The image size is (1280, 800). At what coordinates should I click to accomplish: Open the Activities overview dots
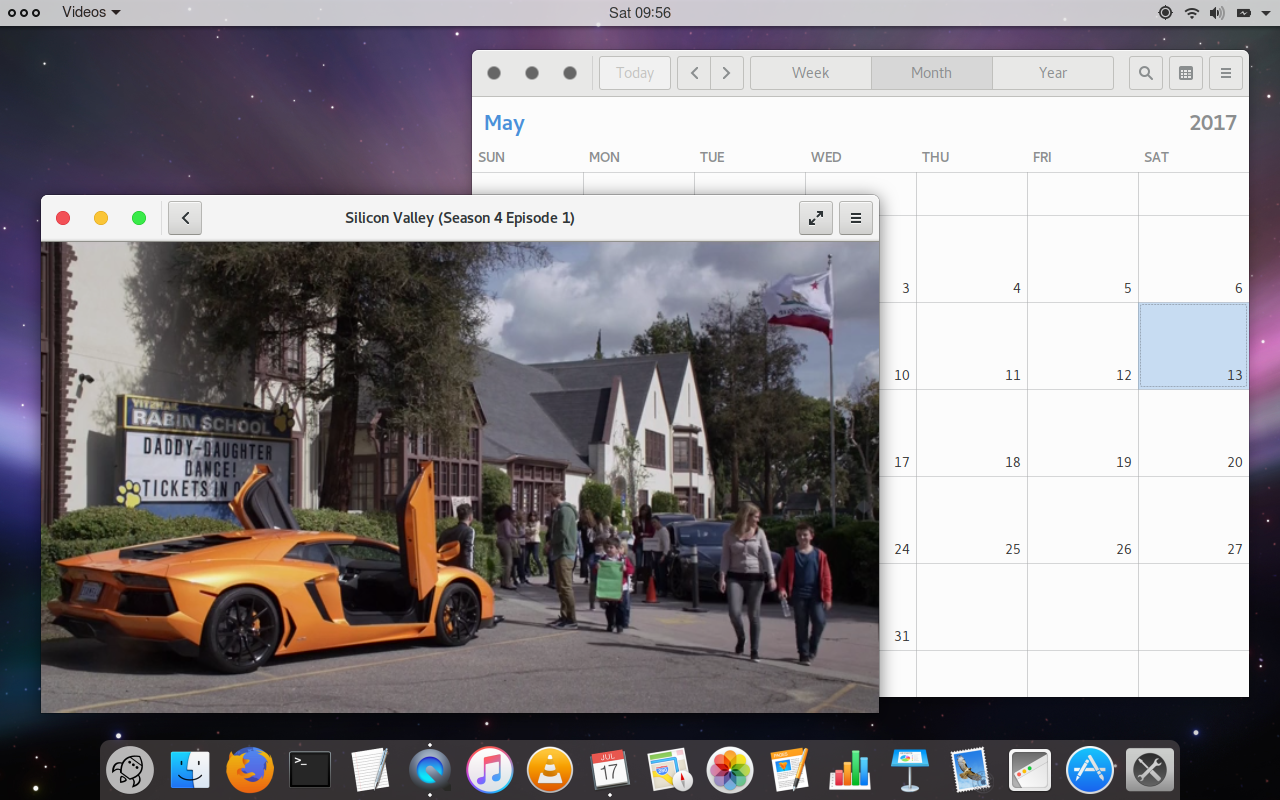click(x=24, y=13)
